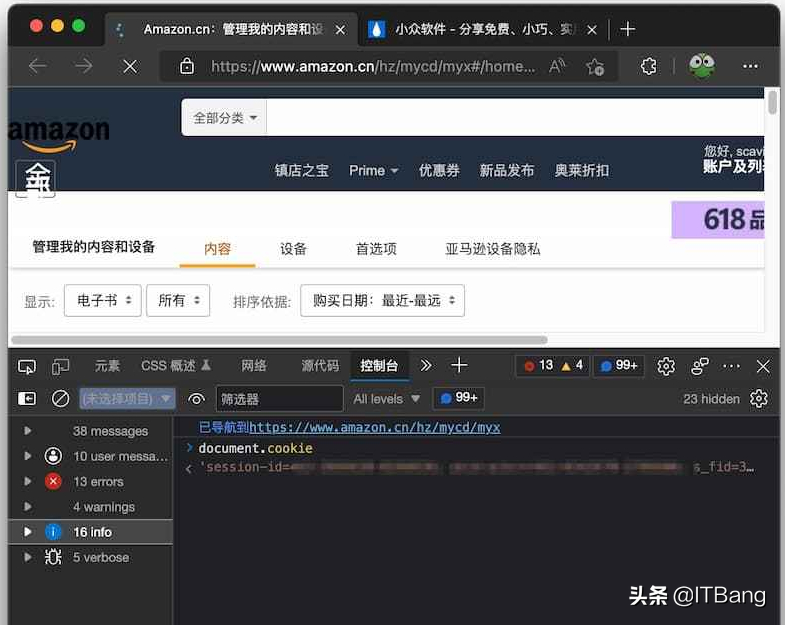Close the Amazon.cn tab
785x625 pixels.
[340, 30]
